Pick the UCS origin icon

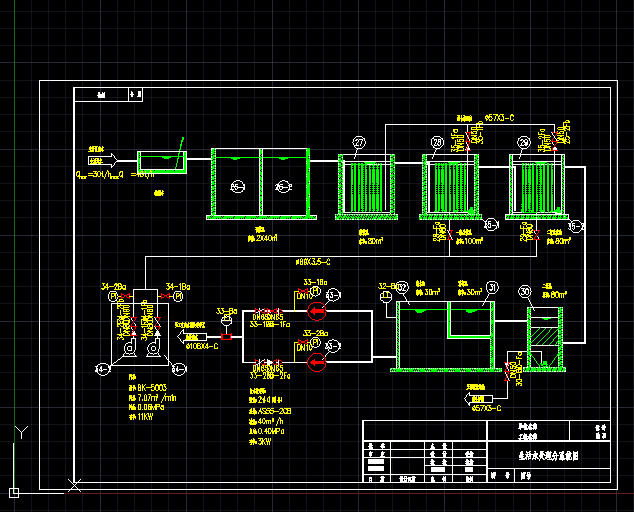14,493
